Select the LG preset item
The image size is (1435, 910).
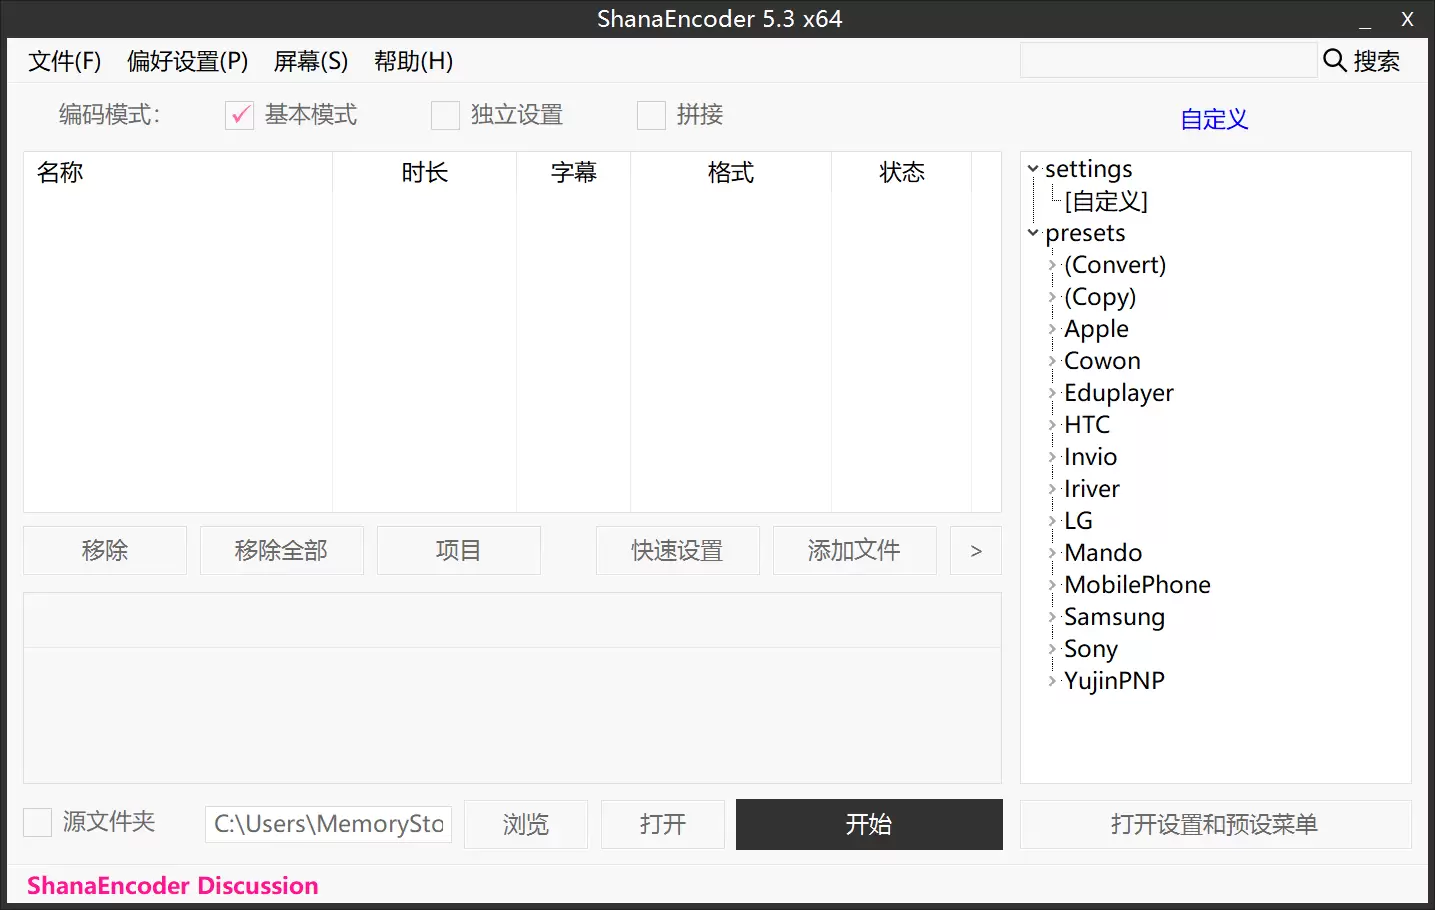coord(1078,521)
